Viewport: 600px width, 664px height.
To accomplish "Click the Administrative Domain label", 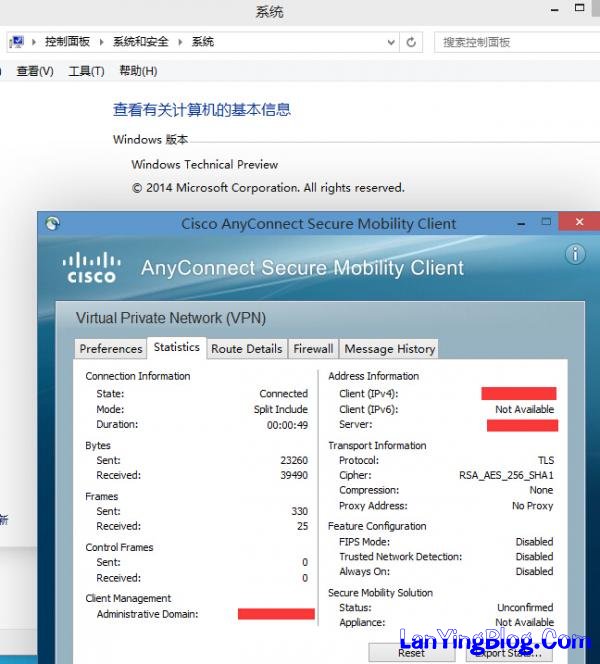I will pos(147,614).
